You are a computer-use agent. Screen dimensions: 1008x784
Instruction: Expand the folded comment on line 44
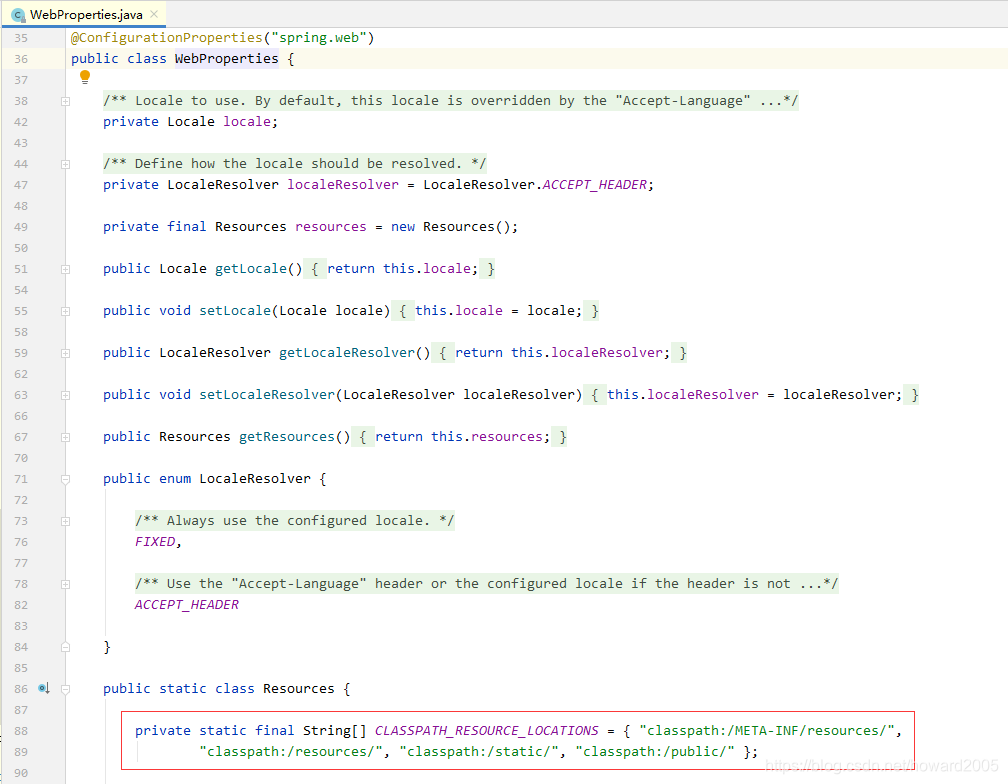point(66,164)
